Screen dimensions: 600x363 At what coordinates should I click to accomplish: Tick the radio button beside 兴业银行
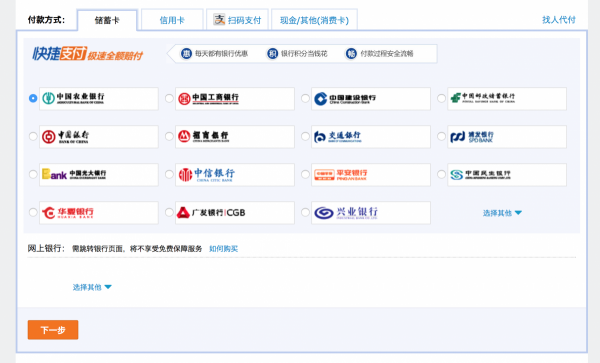point(305,212)
